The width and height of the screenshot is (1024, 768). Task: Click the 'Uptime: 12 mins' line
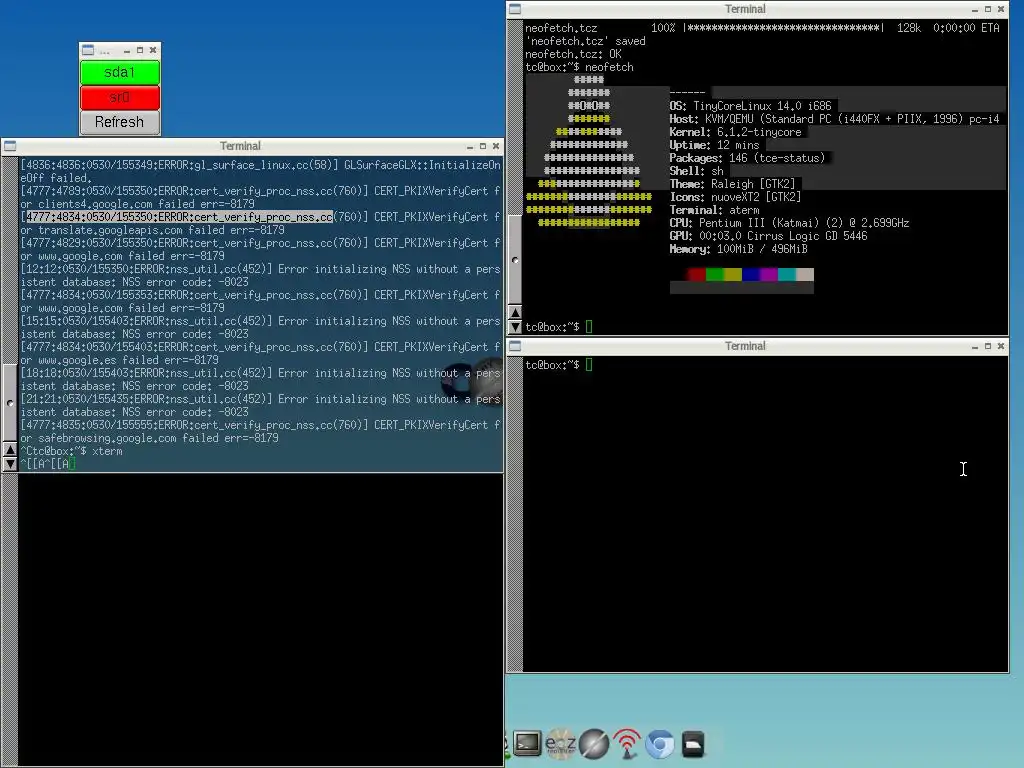[714, 145]
